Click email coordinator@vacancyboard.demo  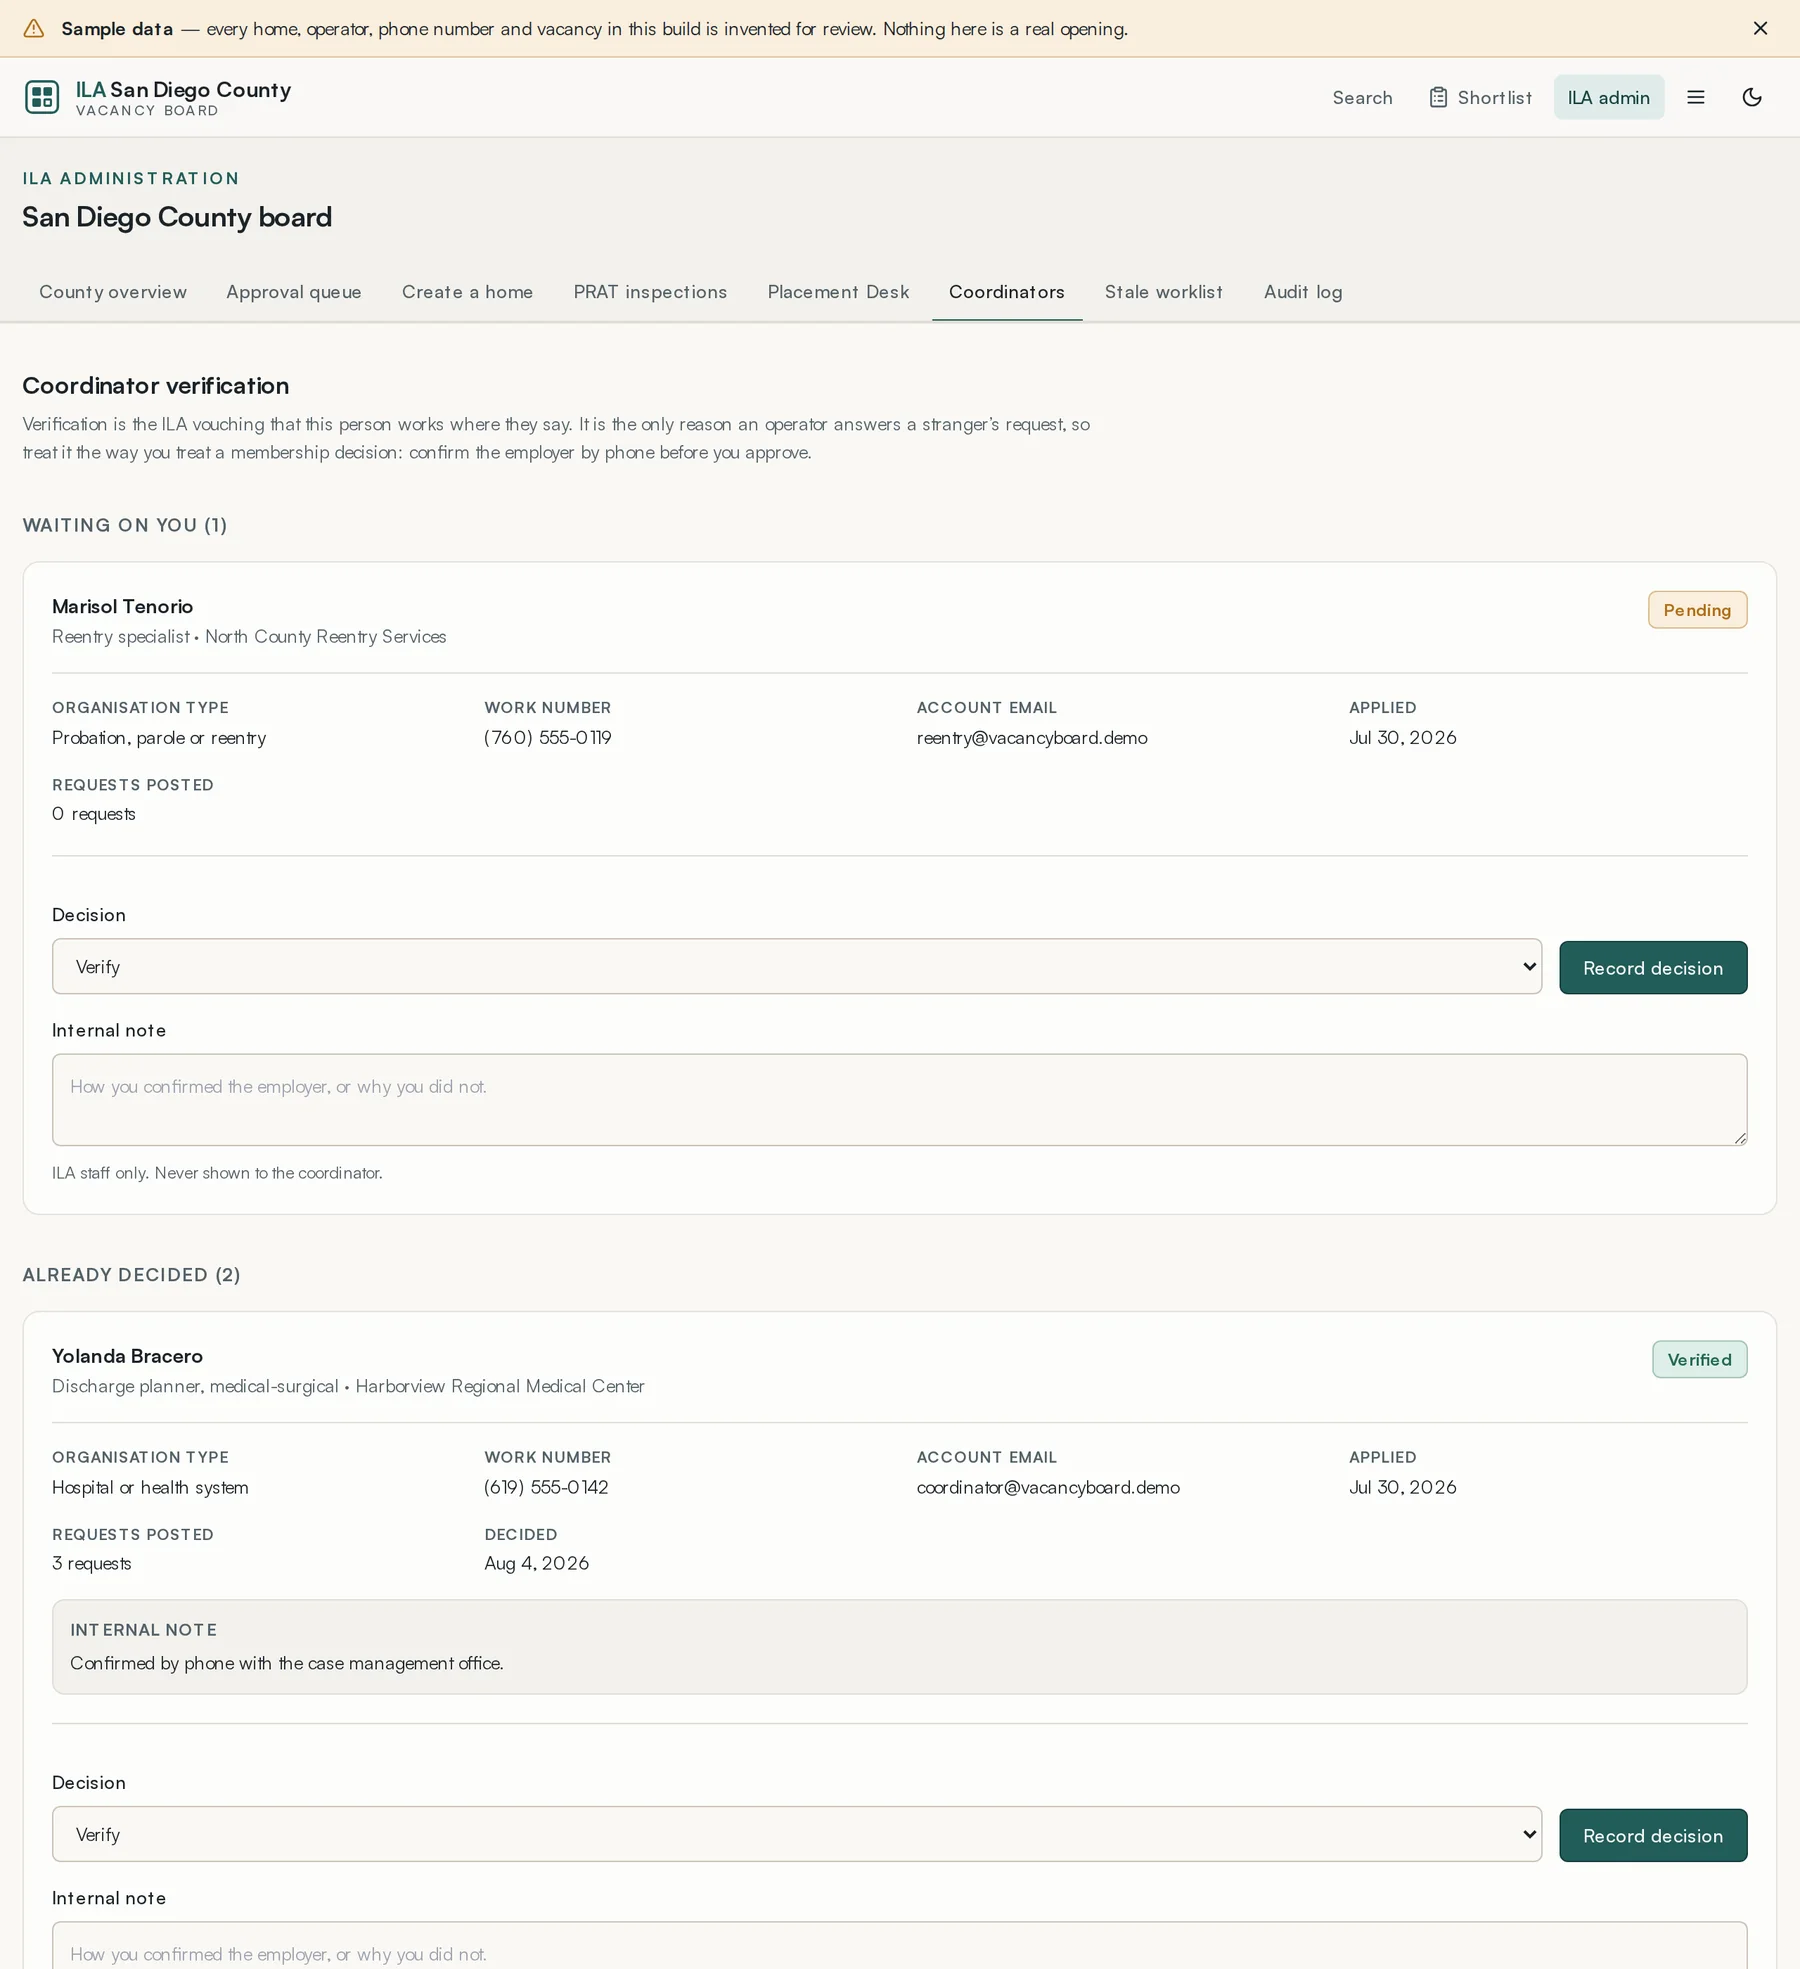(x=1047, y=1487)
